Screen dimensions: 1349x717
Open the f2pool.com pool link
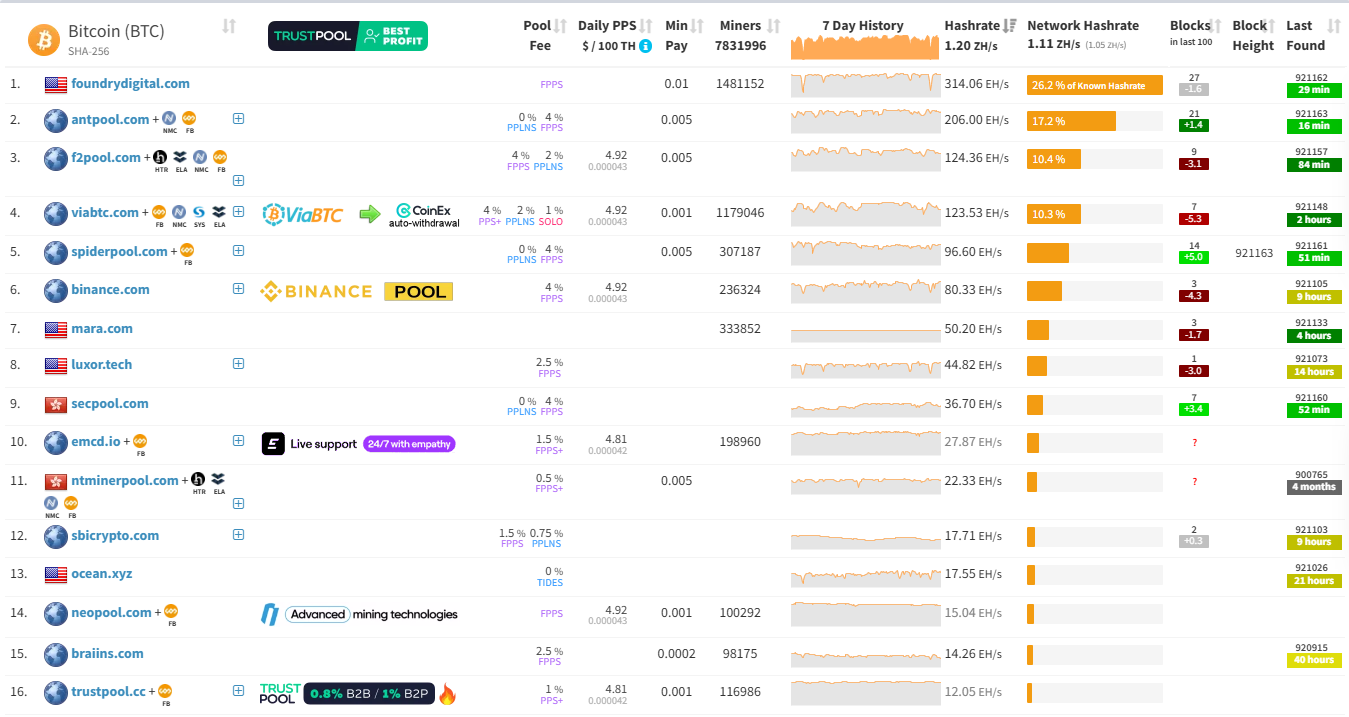coord(106,157)
